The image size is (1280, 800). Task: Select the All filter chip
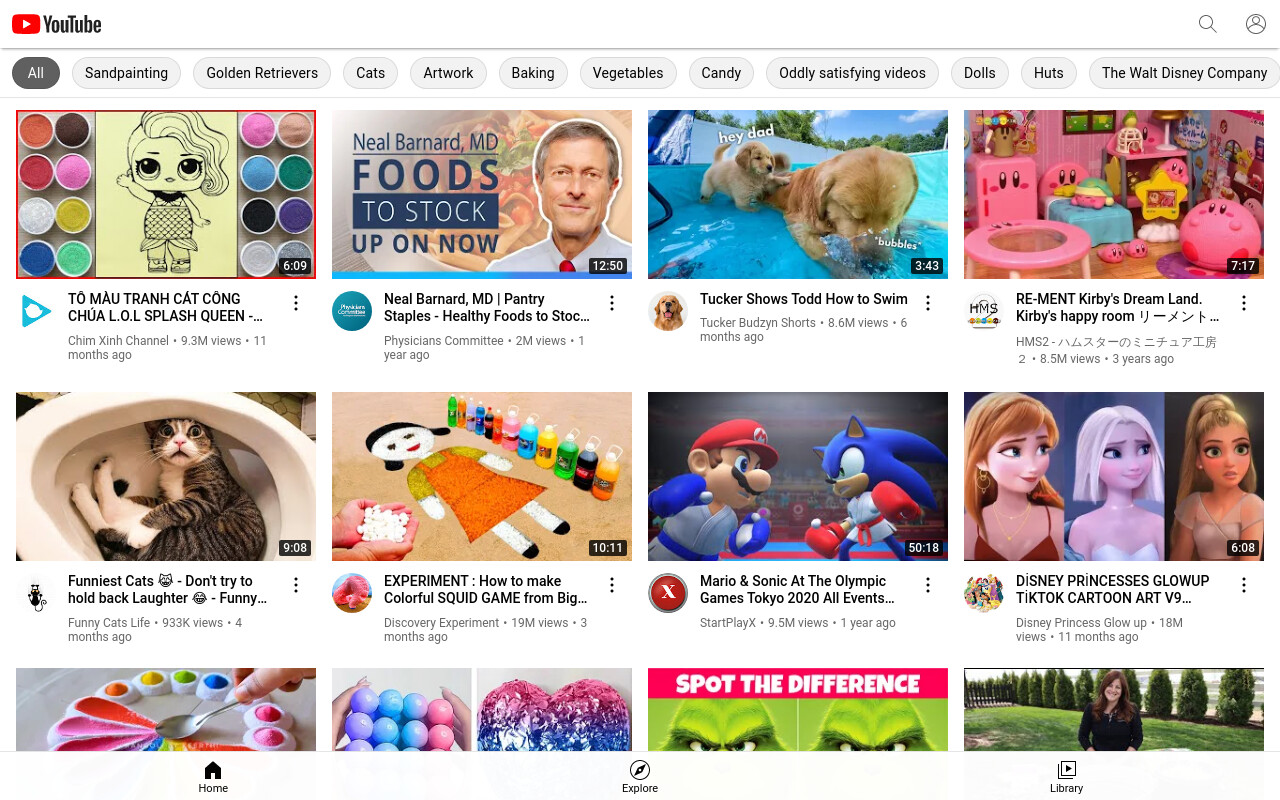36,73
